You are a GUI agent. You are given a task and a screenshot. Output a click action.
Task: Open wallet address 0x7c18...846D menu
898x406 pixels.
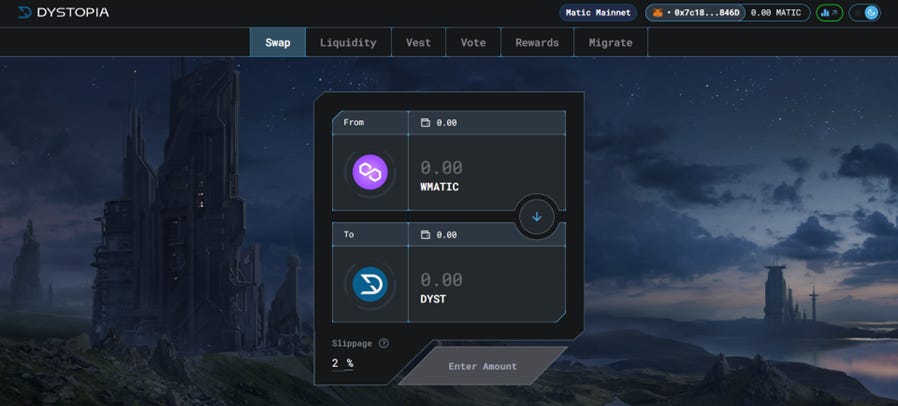tap(696, 13)
